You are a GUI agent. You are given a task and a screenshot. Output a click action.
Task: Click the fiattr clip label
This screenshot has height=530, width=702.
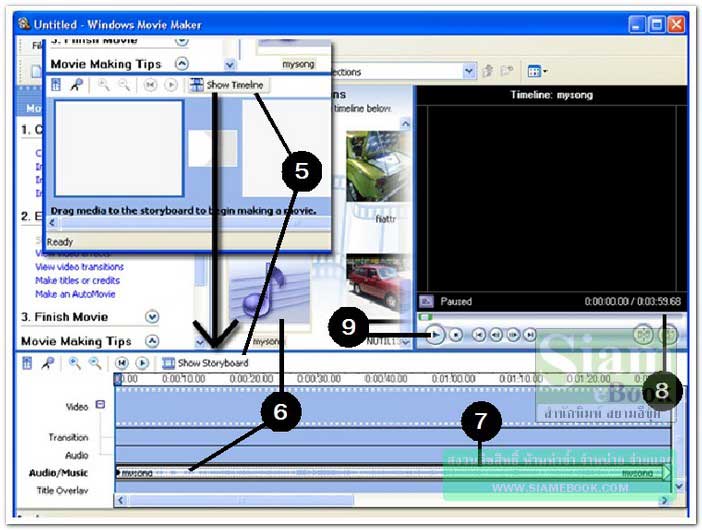pos(385,219)
